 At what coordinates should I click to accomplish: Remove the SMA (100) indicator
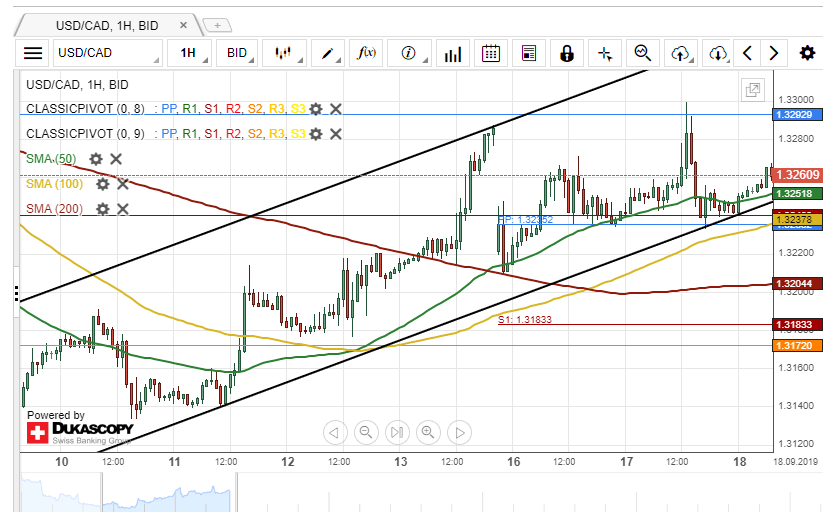(x=123, y=184)
